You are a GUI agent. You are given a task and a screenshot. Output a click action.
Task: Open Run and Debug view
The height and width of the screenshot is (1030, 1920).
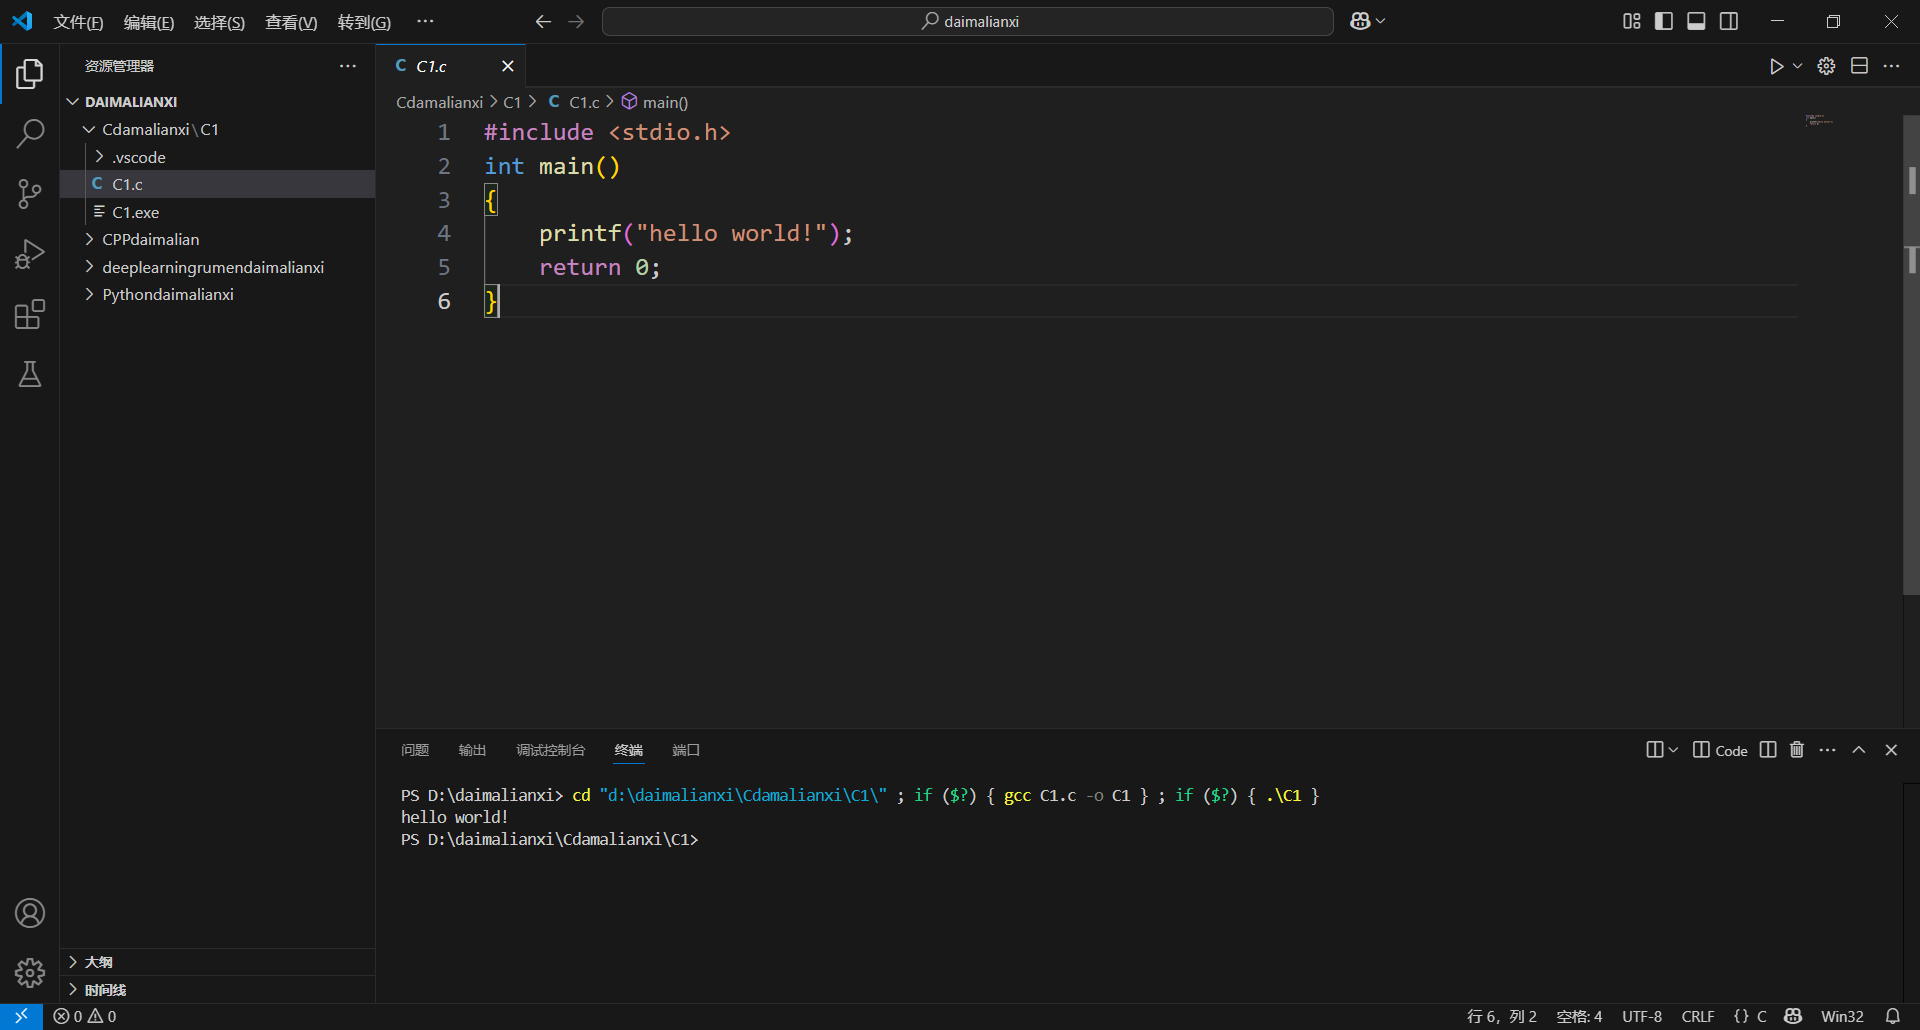[x=30, y=254]
